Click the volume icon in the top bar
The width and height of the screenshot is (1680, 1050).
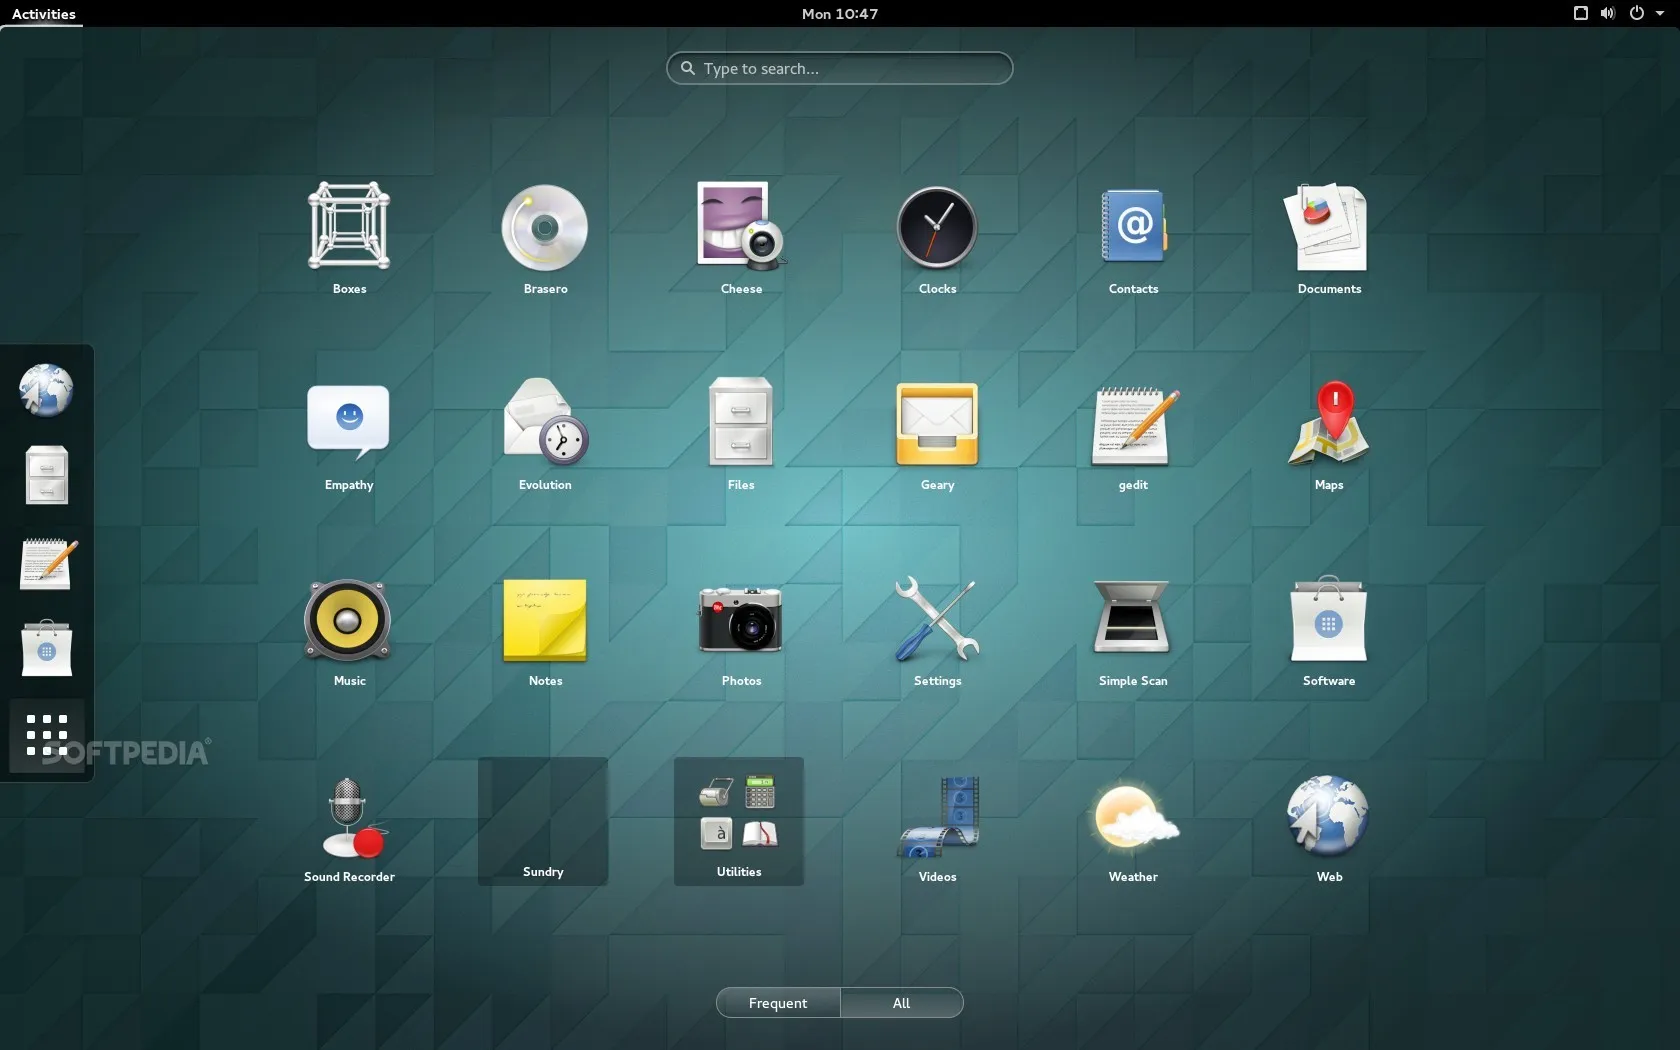coord(1607,13)
